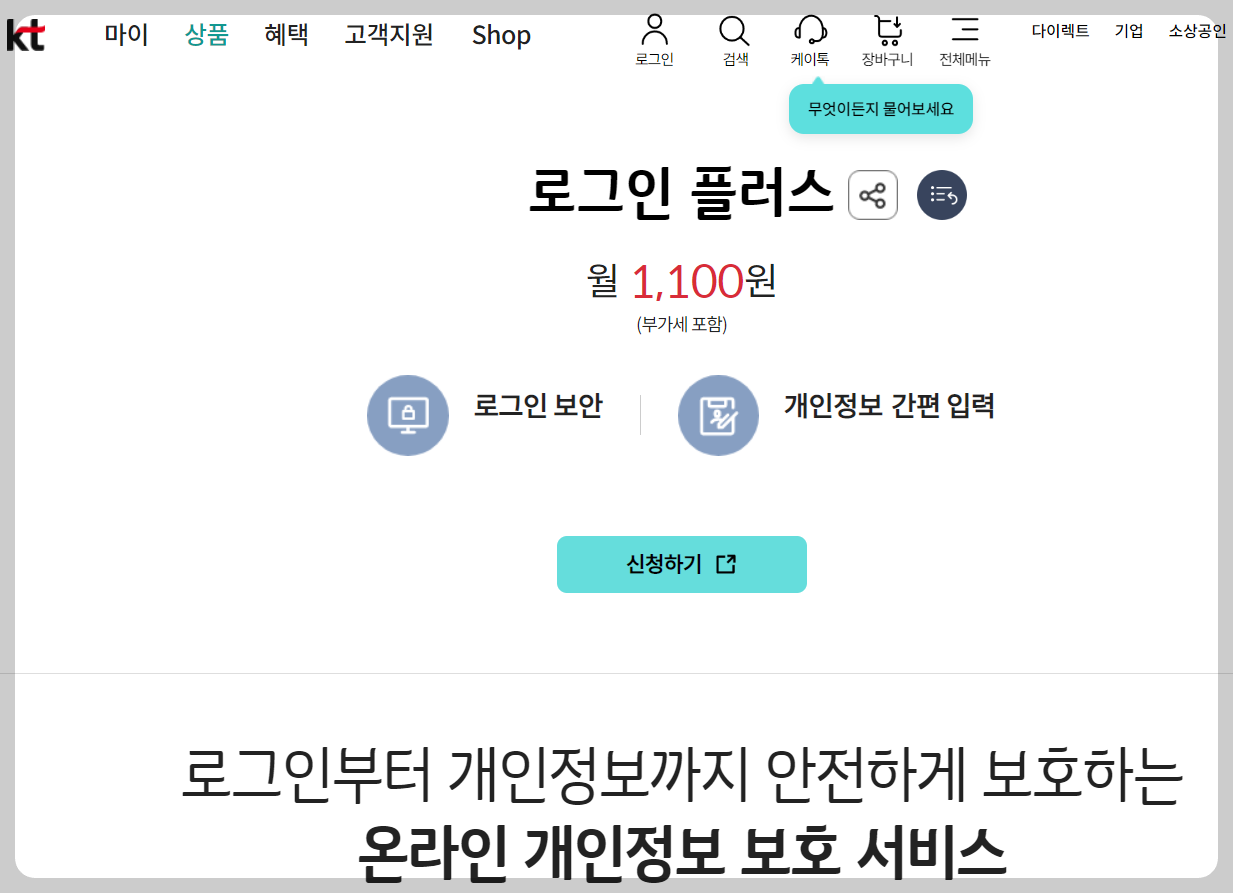This screenshot has width=1233, height=893.
Task: Click the kt logo
Action: pos(25,36)
